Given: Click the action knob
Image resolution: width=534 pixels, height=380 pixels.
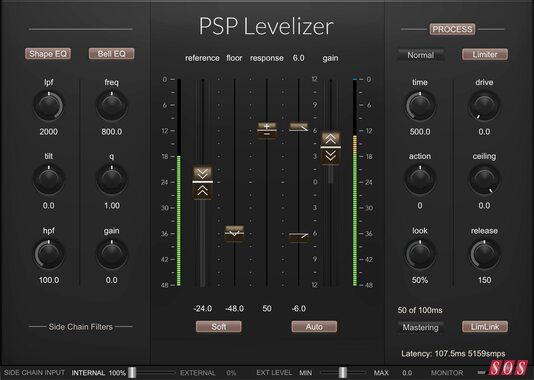Looking at the screenshot, I should coord(420,180).
